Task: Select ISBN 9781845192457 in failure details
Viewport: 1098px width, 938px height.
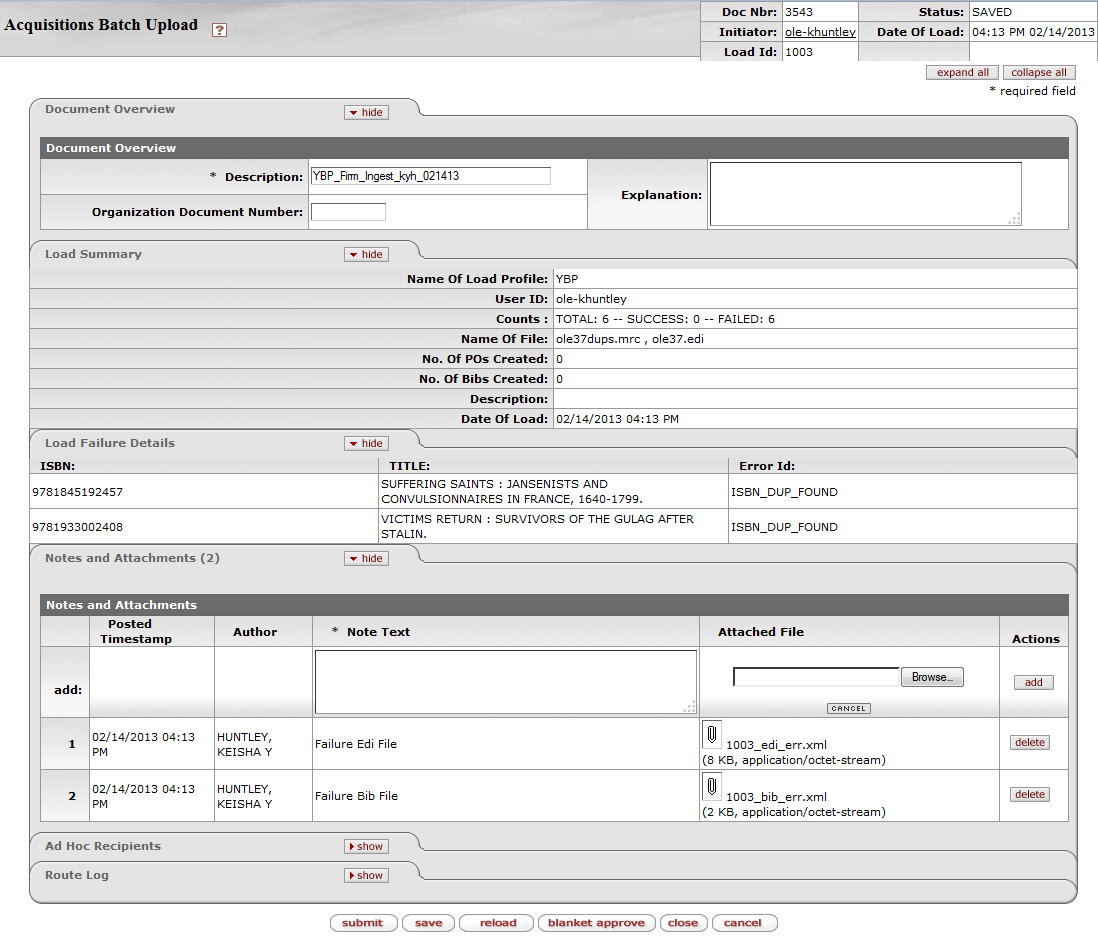Action: click(x=78, y=492)
